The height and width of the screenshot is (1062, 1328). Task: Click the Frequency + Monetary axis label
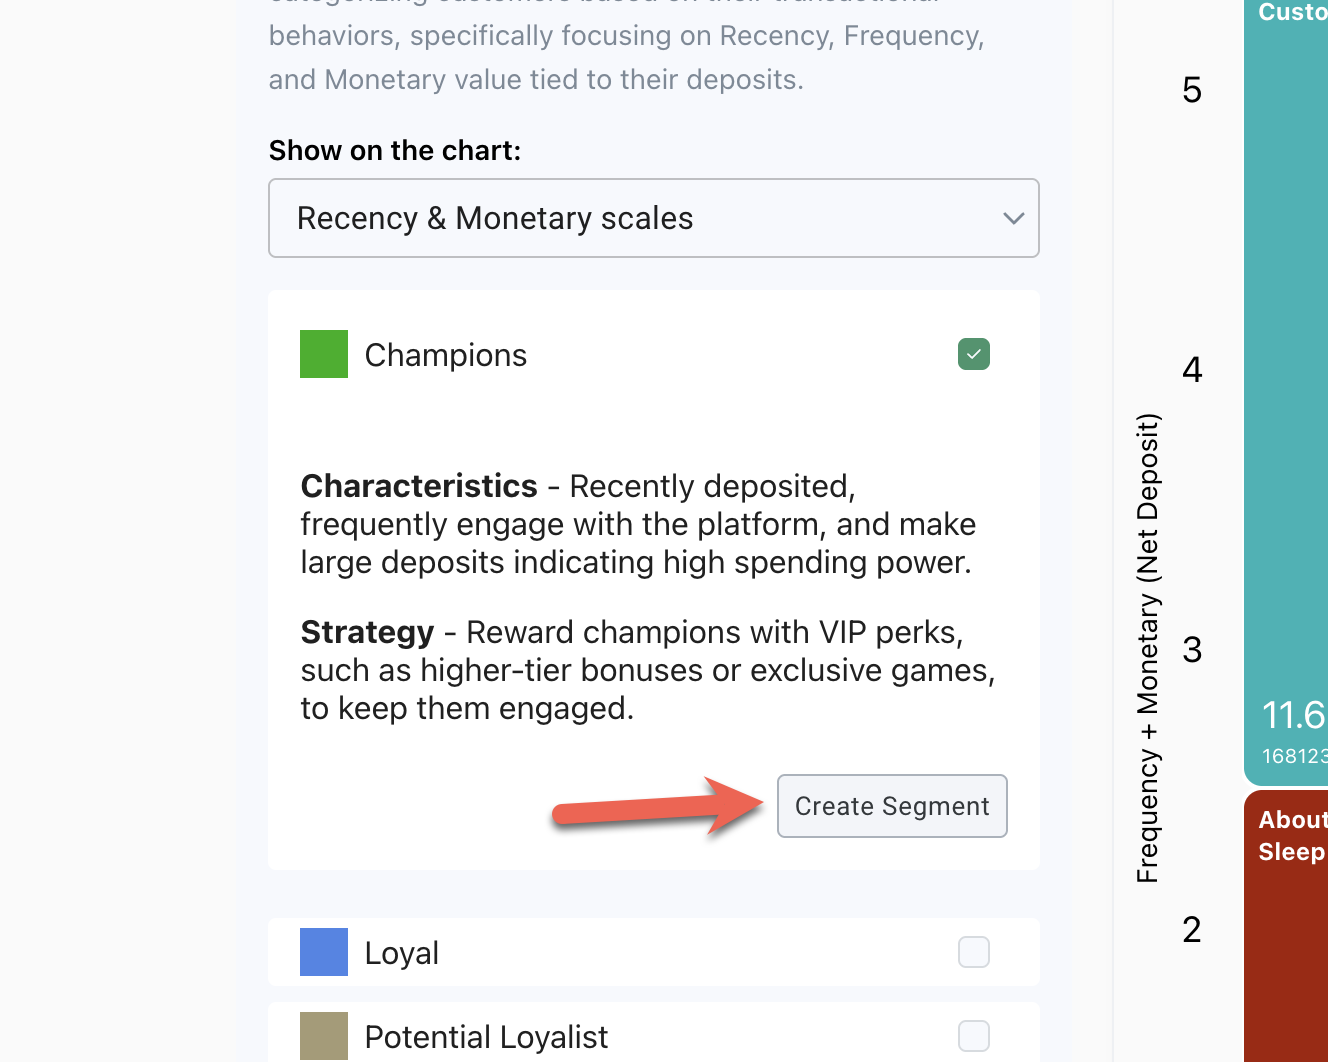point(1148,648)
